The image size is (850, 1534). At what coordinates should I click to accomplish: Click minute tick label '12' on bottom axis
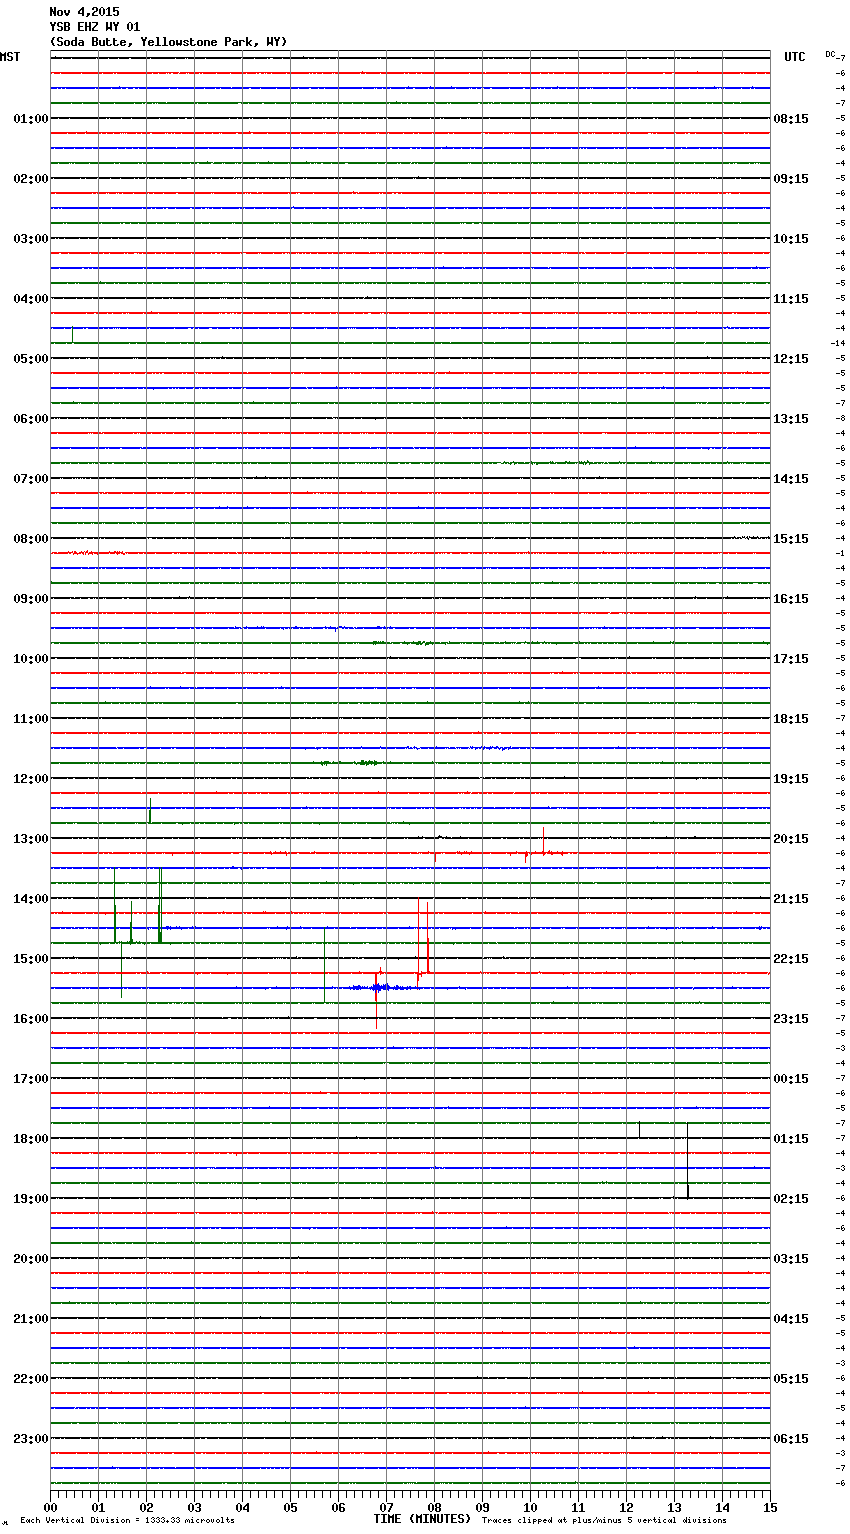(626, 1507)
